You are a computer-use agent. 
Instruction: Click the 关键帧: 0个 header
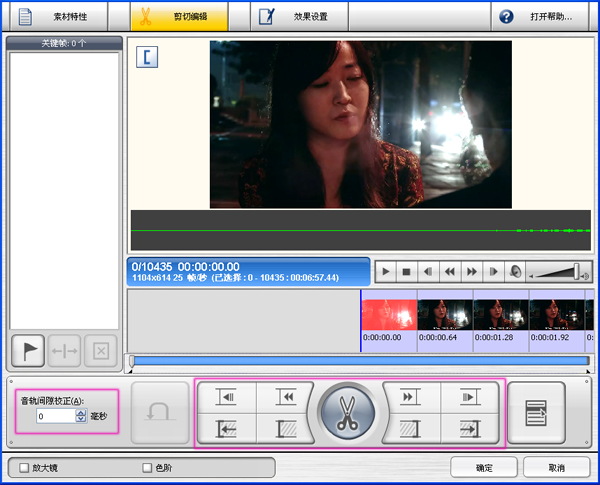coord(64,43)
